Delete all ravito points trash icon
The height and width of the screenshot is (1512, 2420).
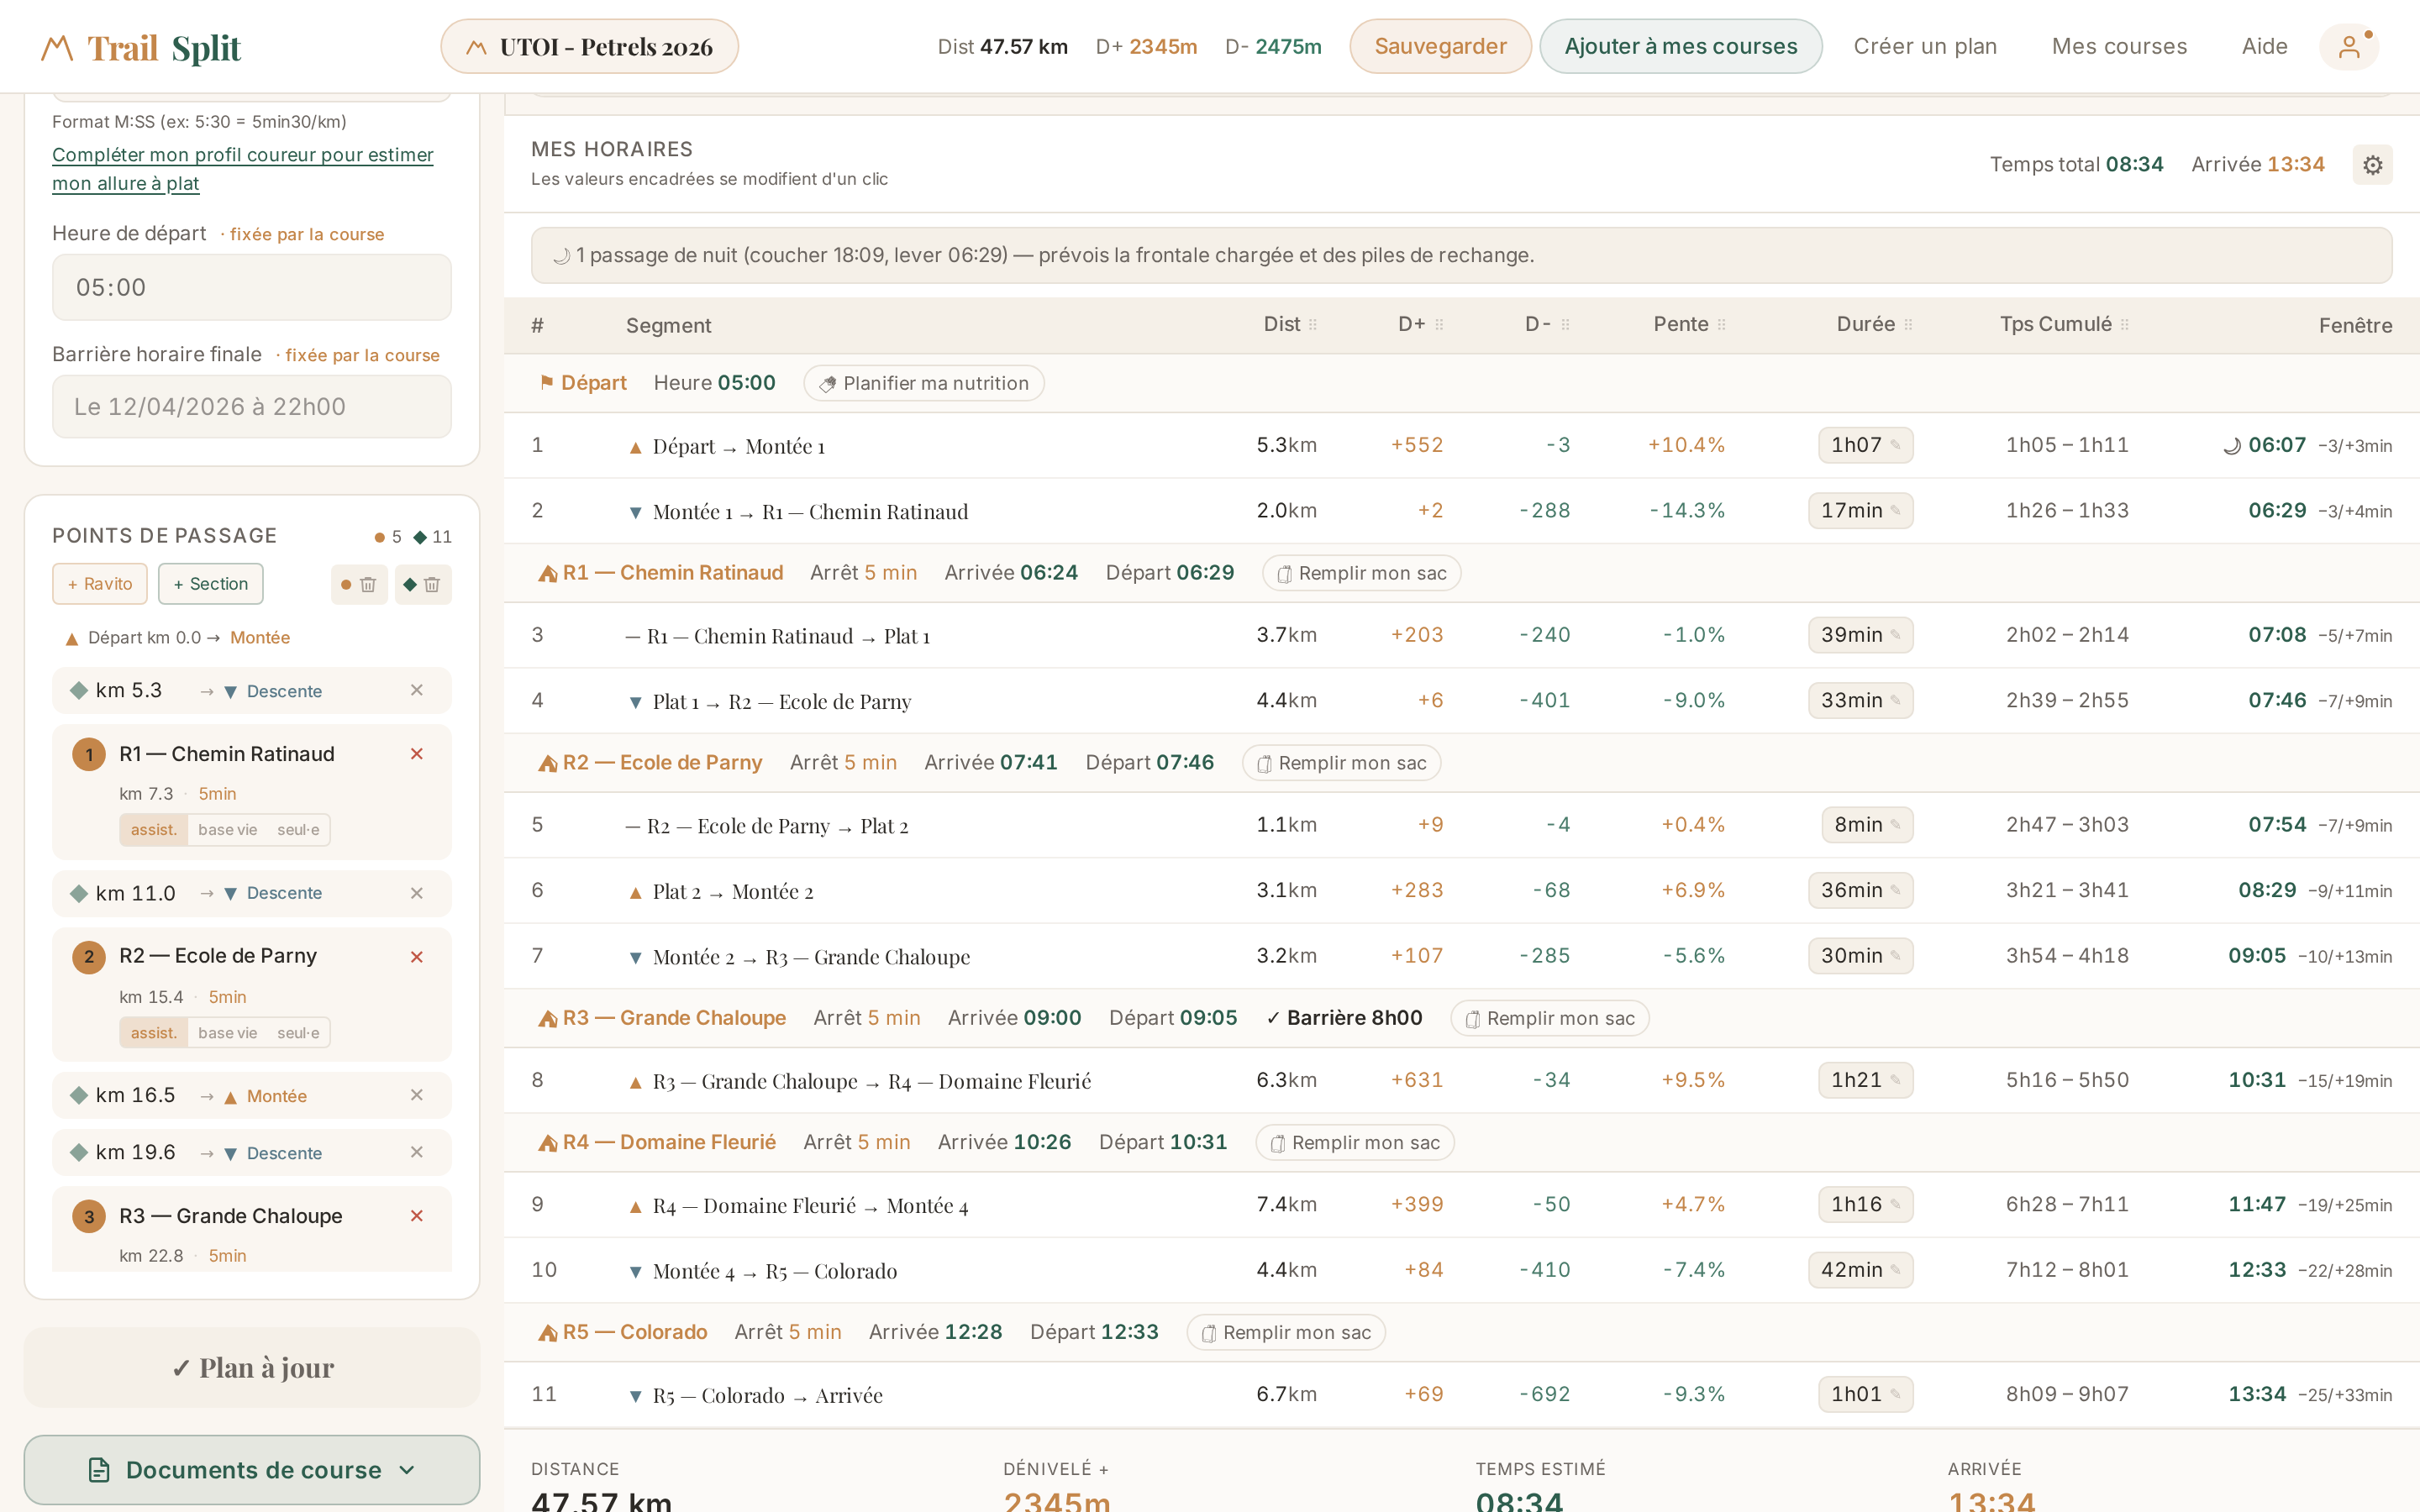tap(359, 584)
